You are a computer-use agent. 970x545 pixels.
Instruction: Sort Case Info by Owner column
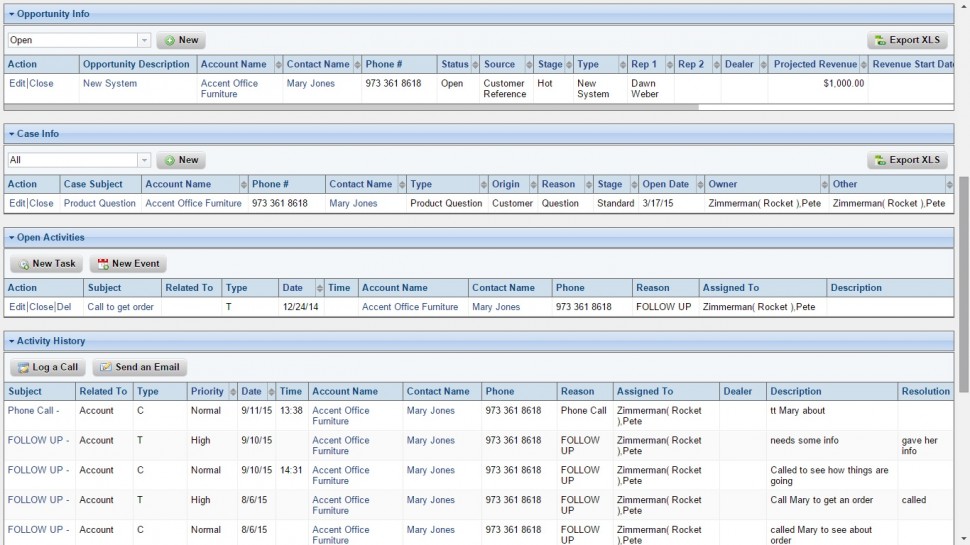[824, 184]
